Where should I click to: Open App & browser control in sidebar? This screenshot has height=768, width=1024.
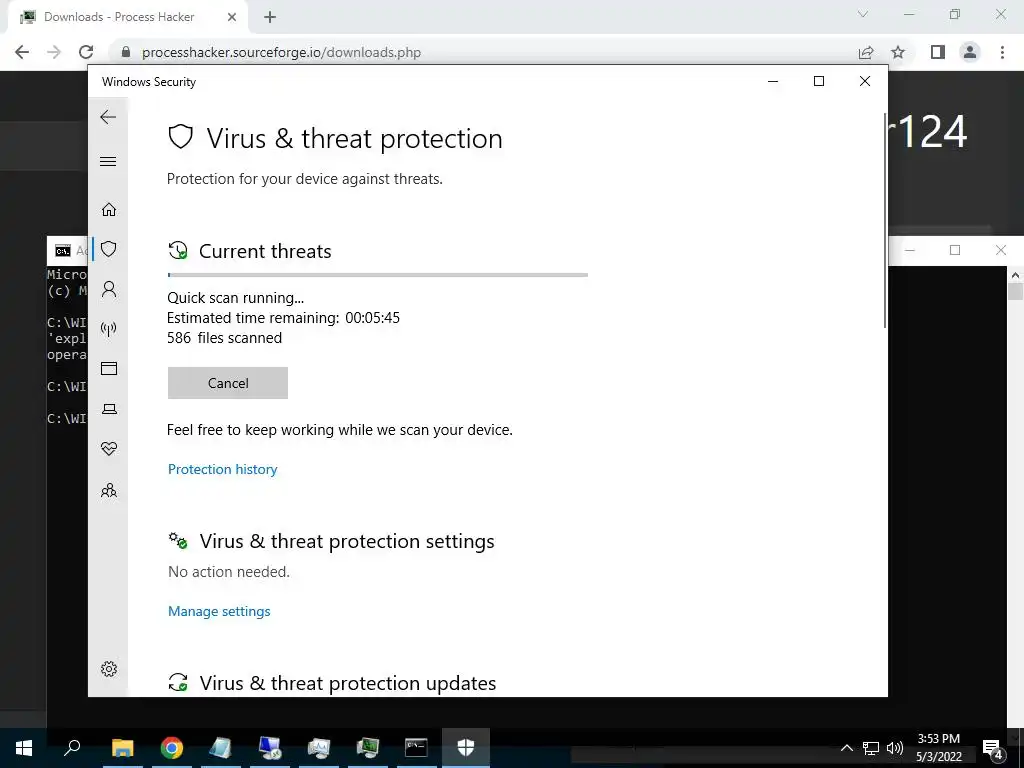[x=109, y=369]
